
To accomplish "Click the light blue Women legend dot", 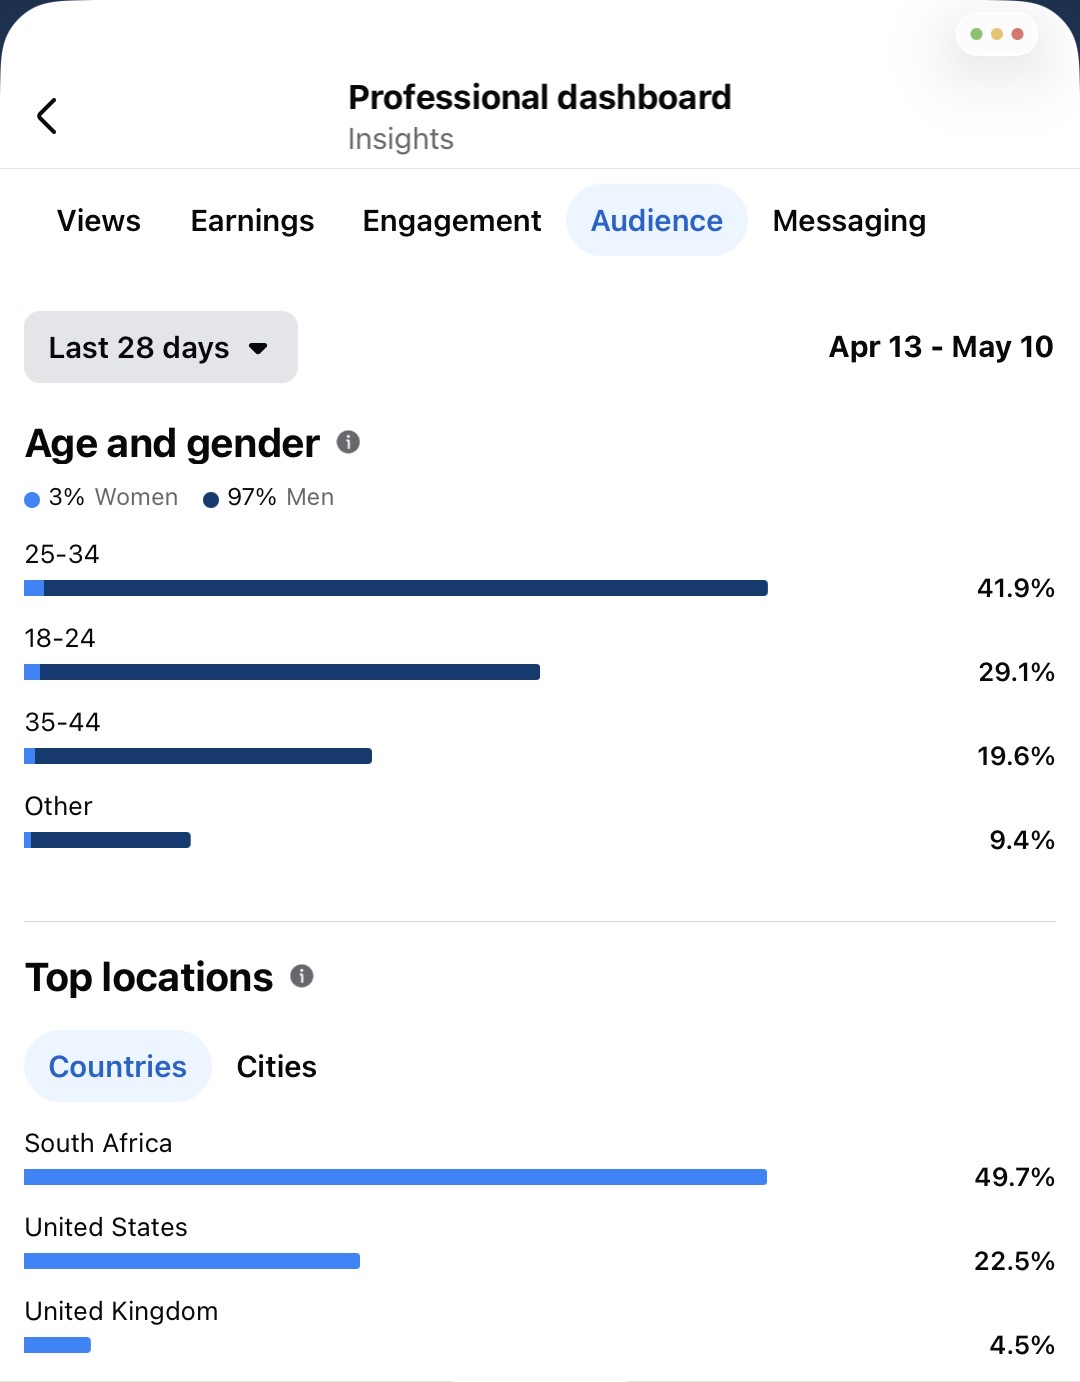I will [32, 499].
